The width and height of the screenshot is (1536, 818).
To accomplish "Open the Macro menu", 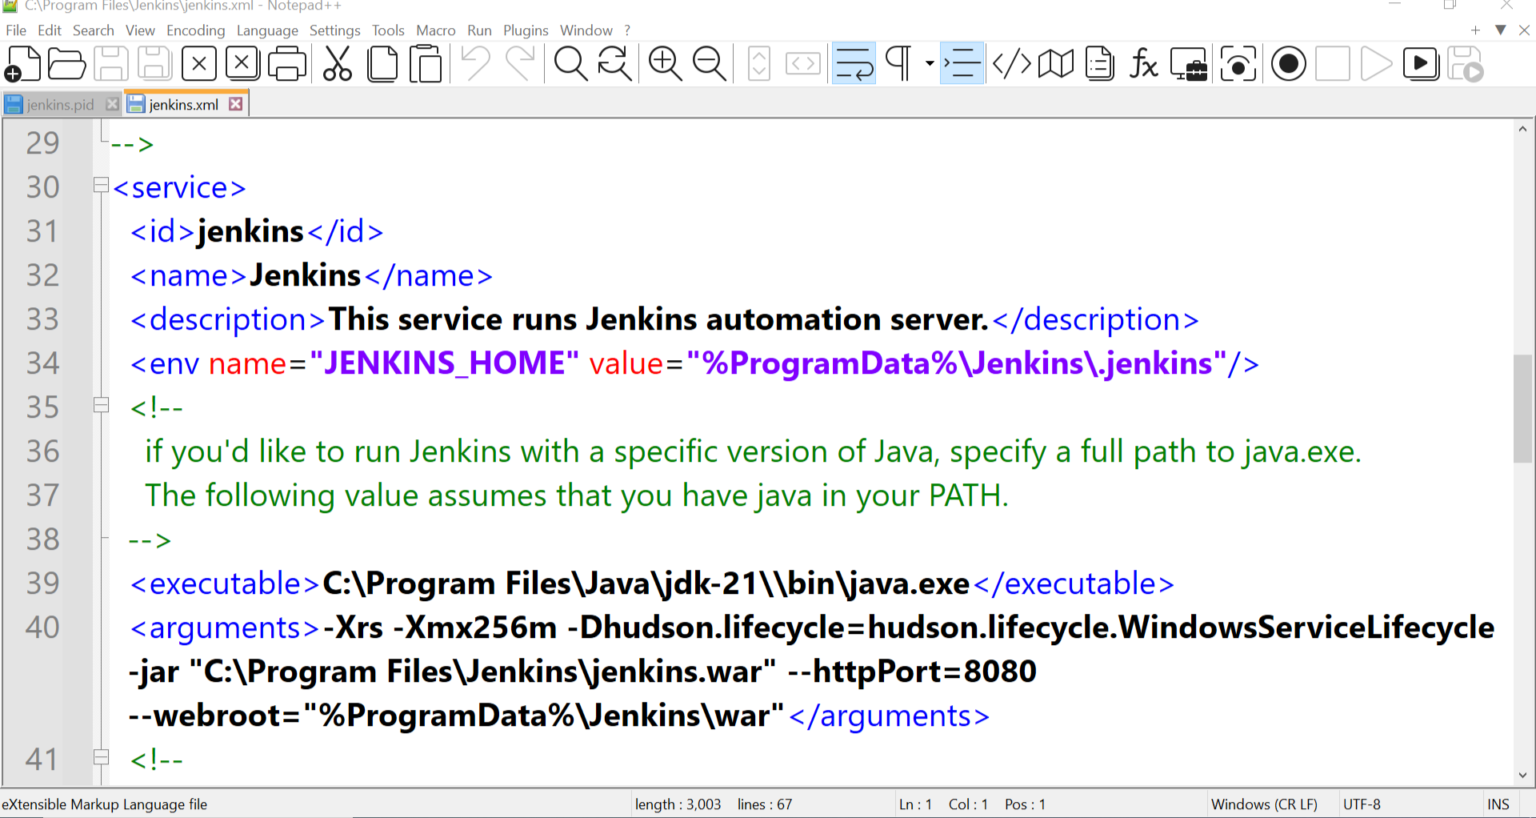I will [436, 30].
